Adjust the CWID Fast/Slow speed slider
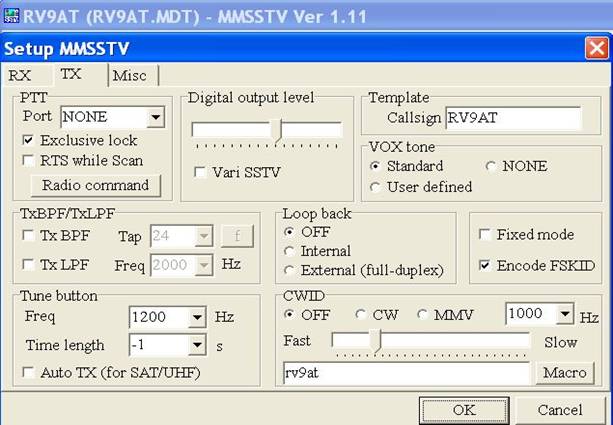The width and height of the screenshot is (613, 425). 376,342
